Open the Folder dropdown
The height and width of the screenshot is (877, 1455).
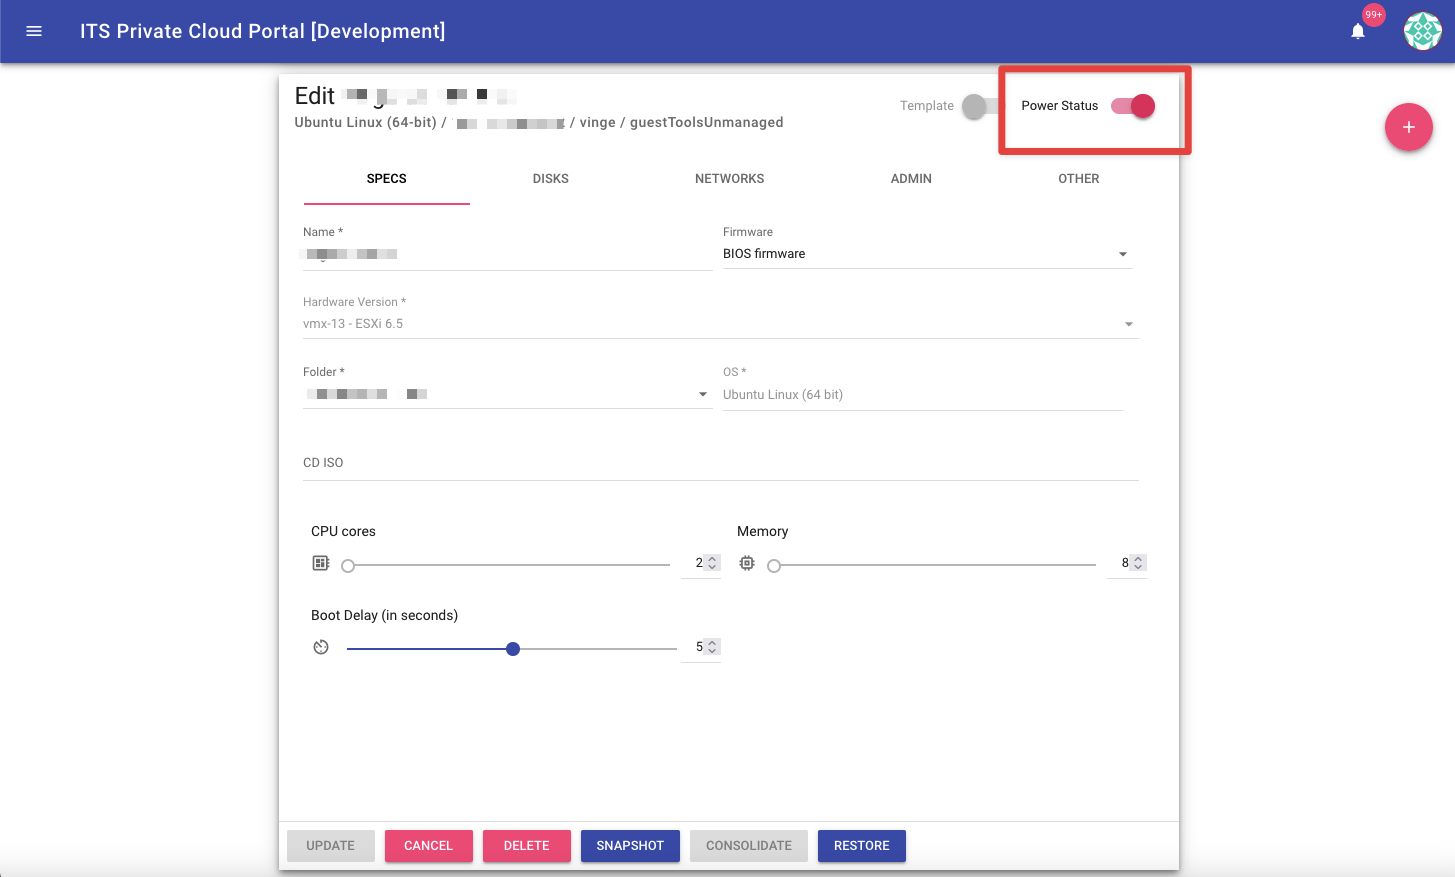click(703, 394)
